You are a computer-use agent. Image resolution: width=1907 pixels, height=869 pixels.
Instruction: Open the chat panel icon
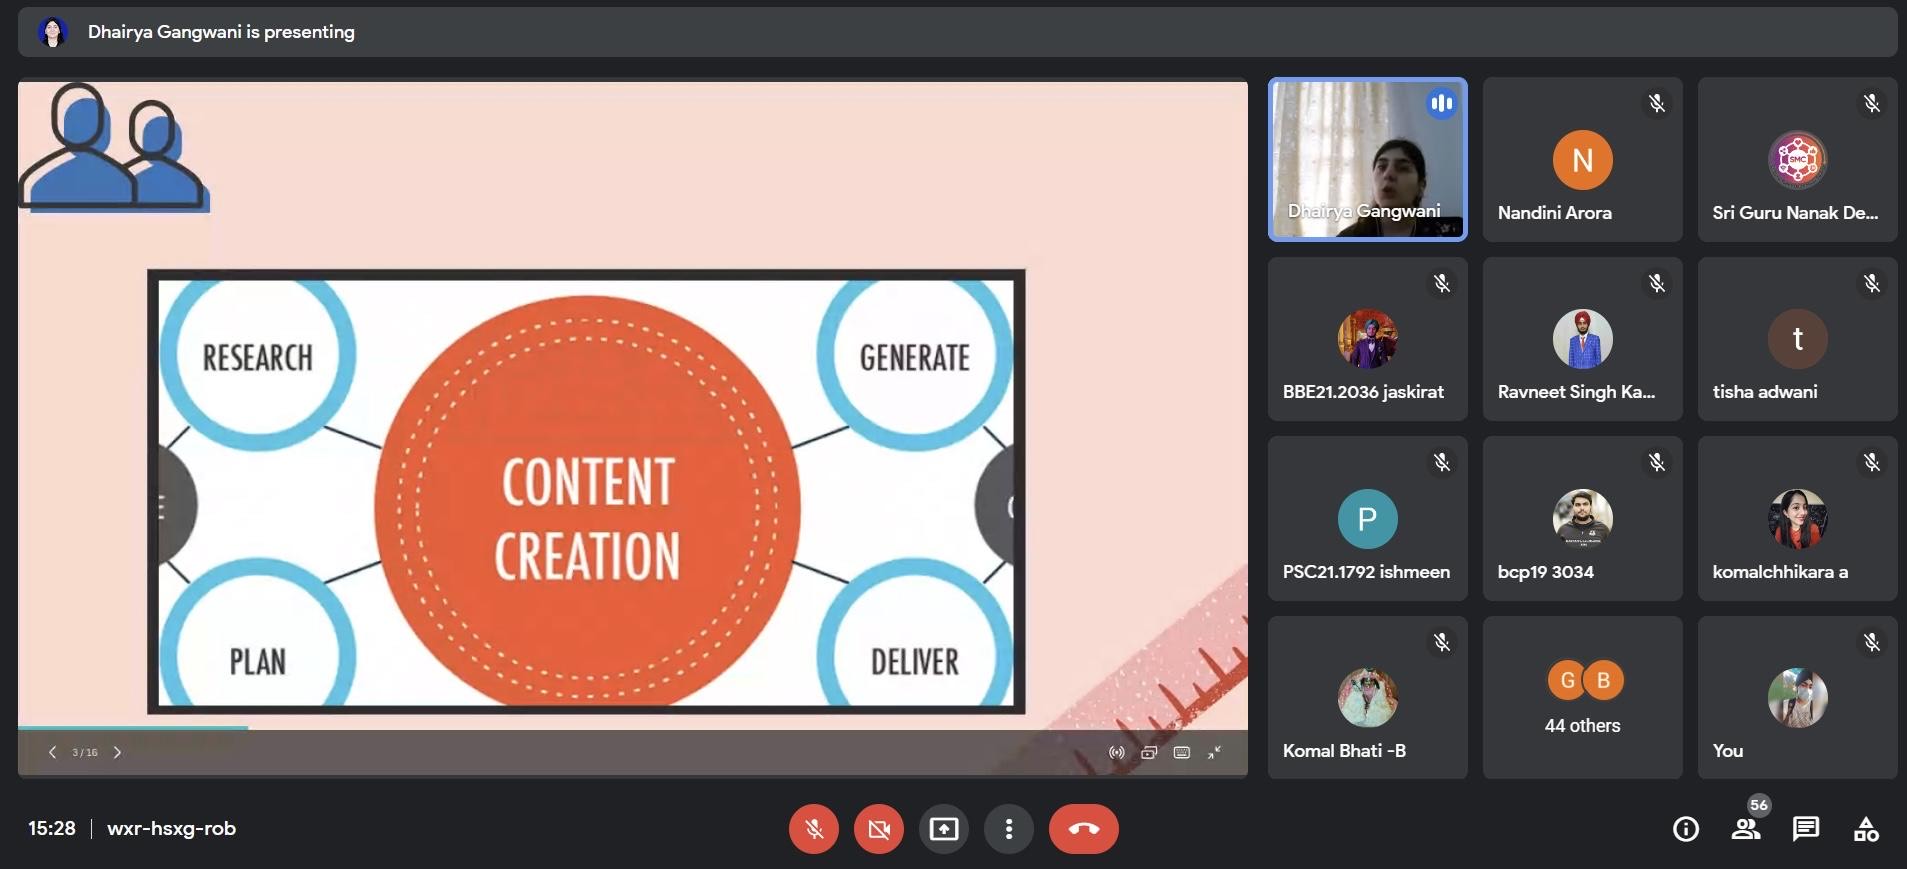point(1806,829)
